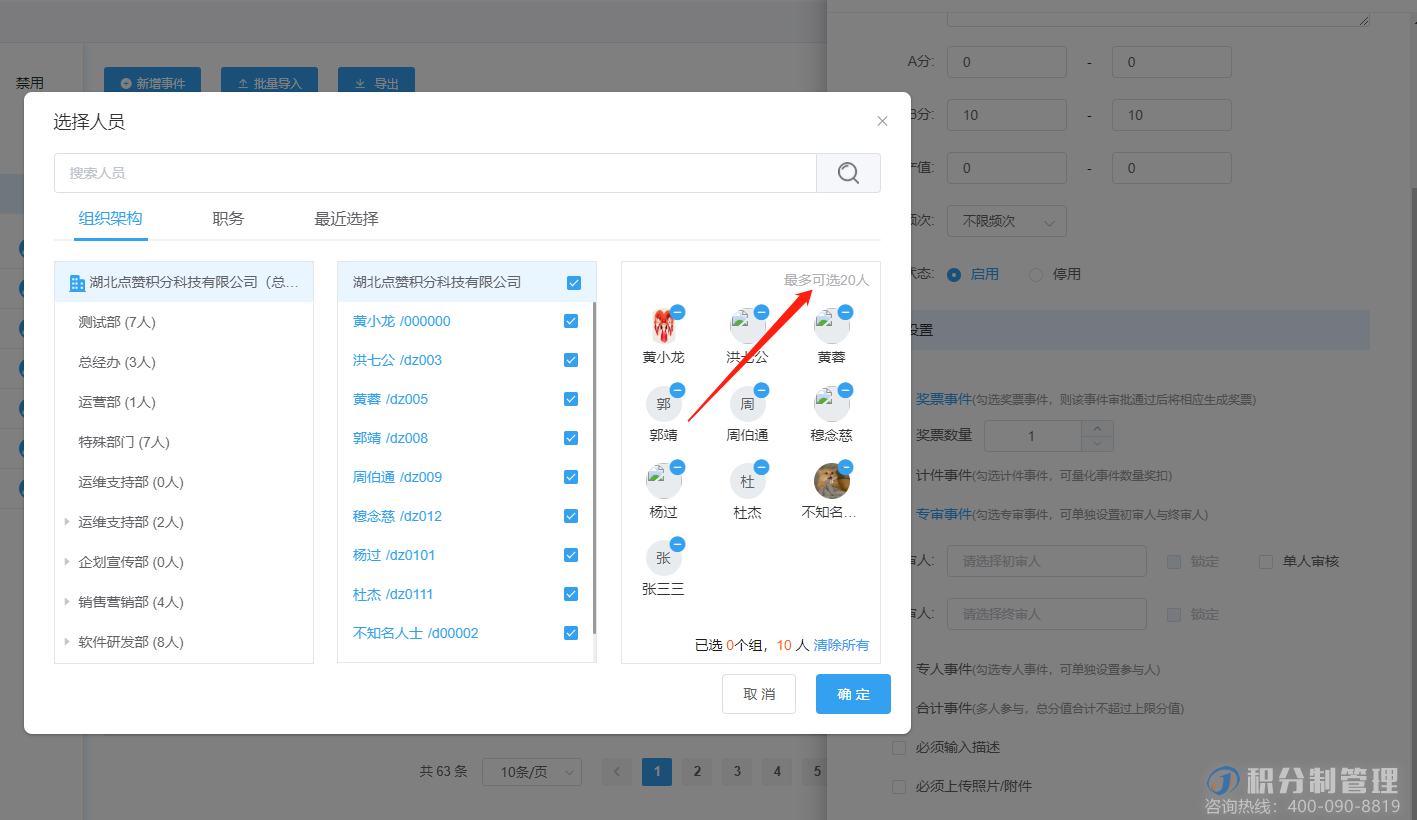Remove 张三三 from selection
The width and height of the screenshot is (1417, 820).
(x=677, y=544)
